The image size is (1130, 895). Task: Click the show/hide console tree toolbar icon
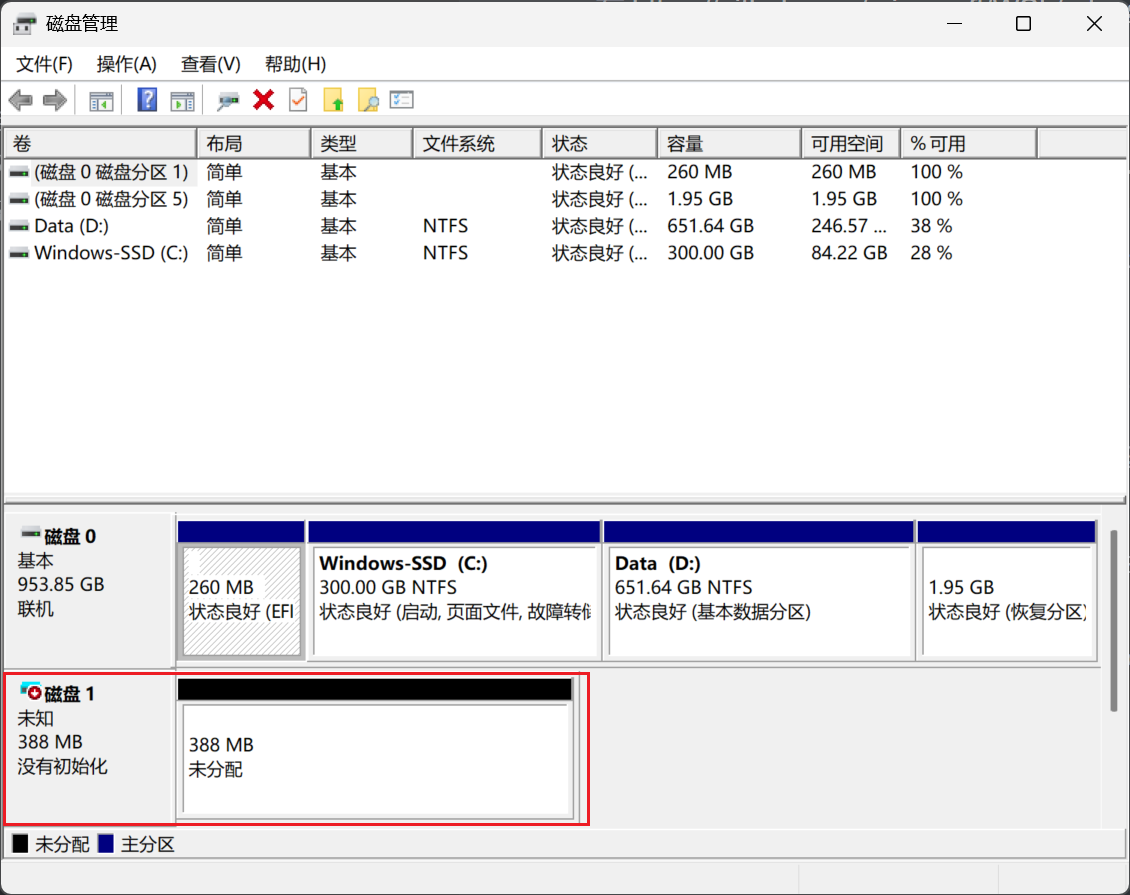click(101, 100)
